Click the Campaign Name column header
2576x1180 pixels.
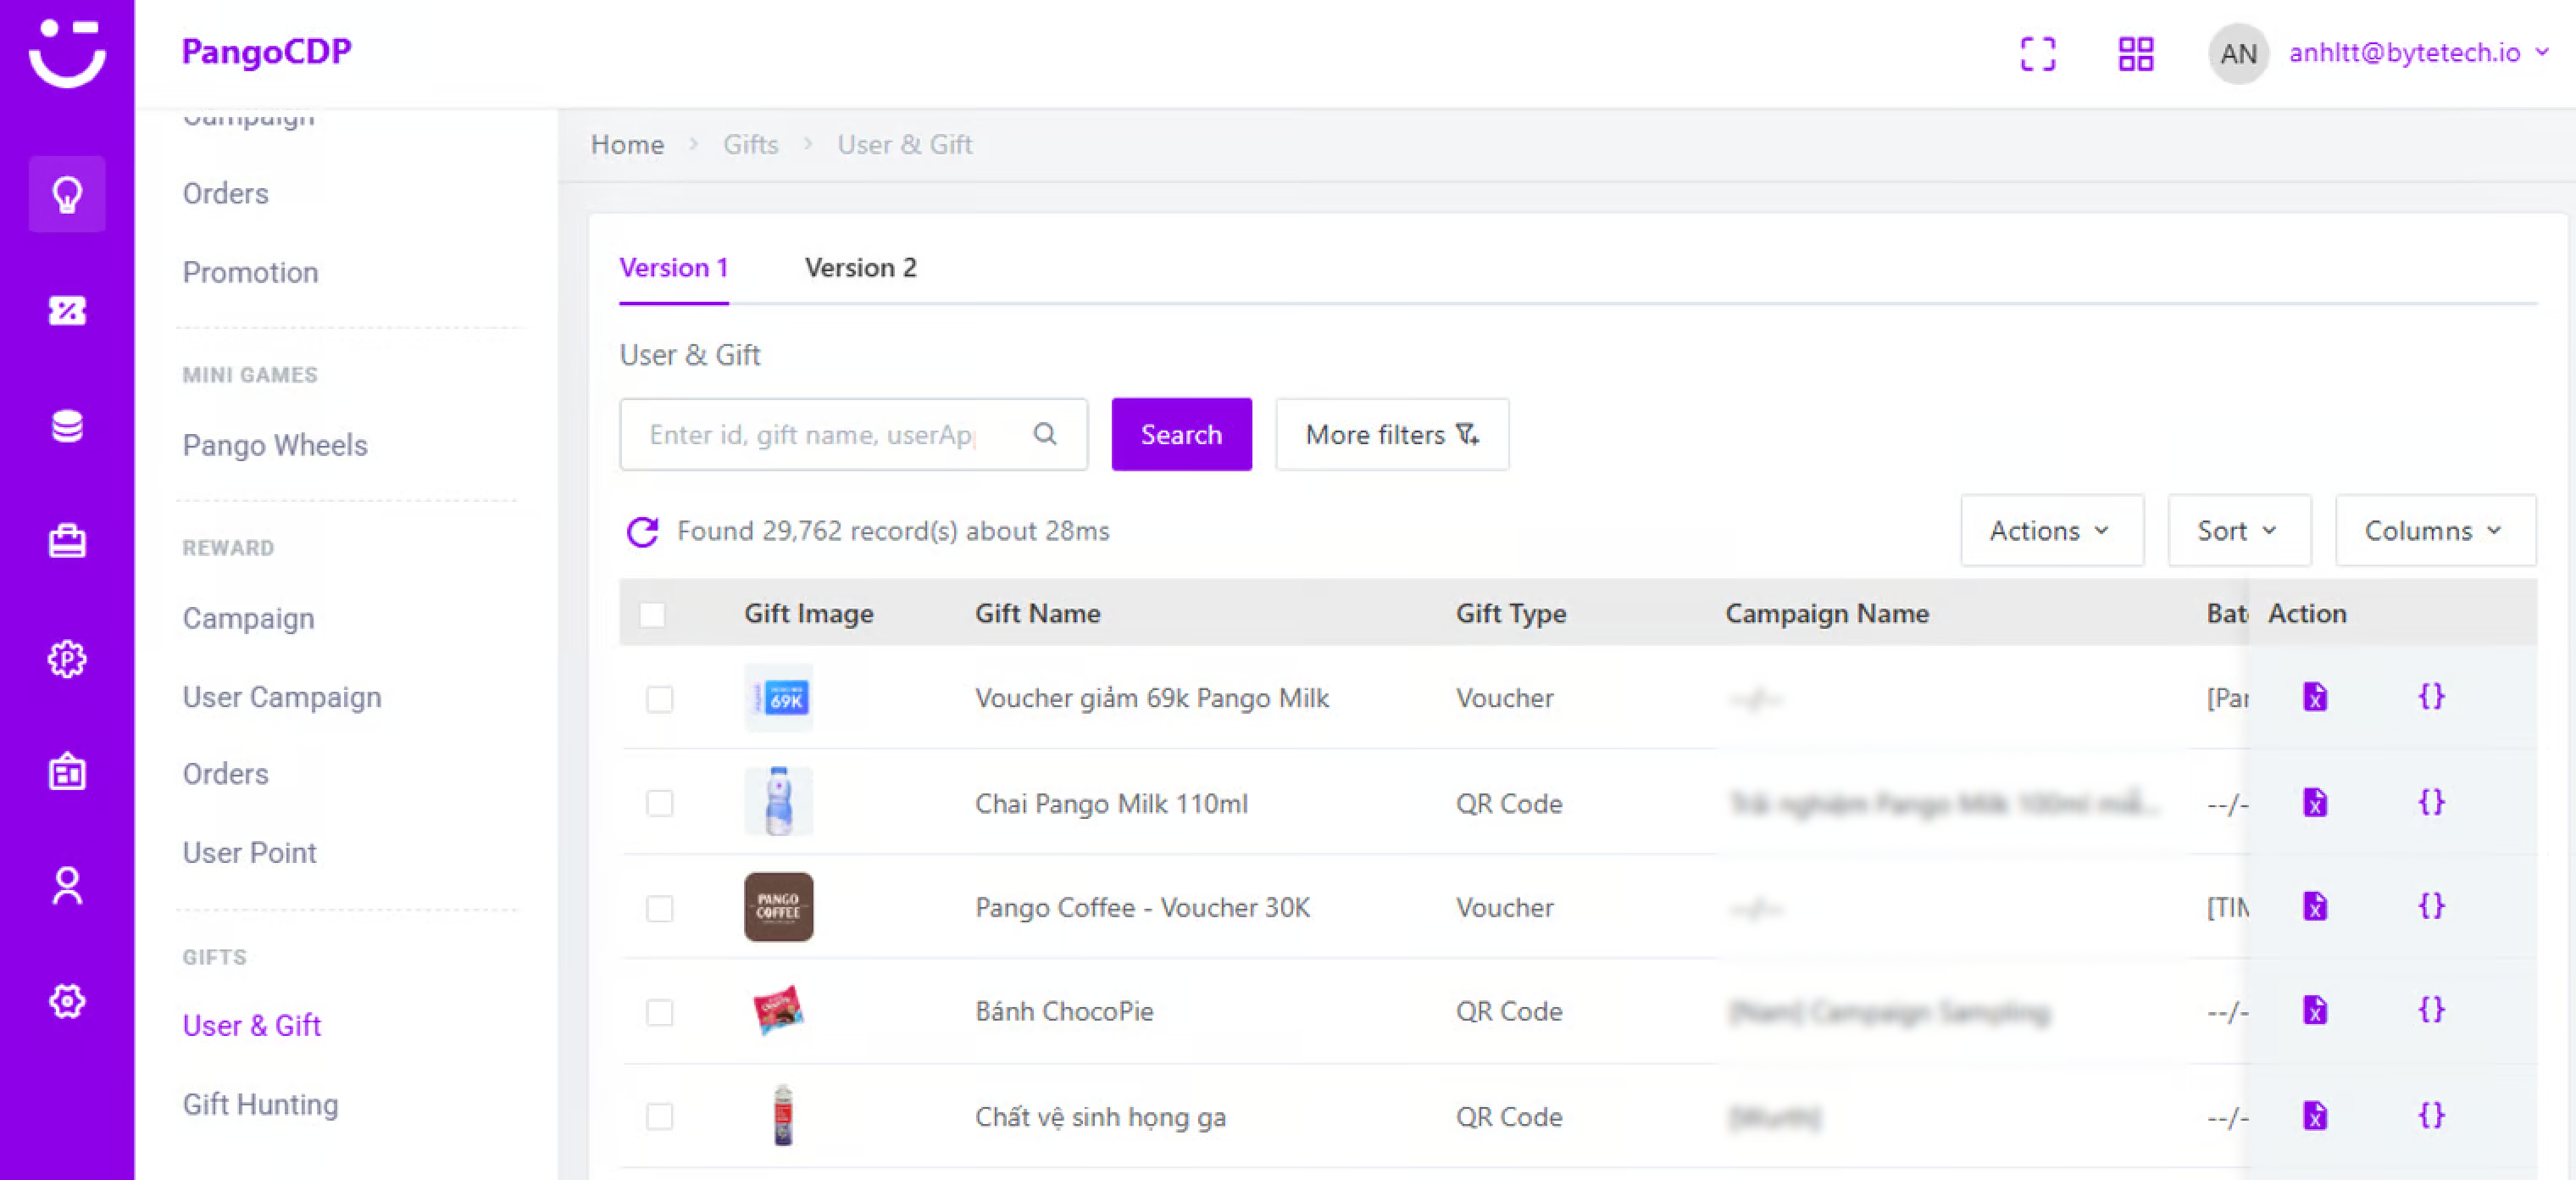[1827, 613]
